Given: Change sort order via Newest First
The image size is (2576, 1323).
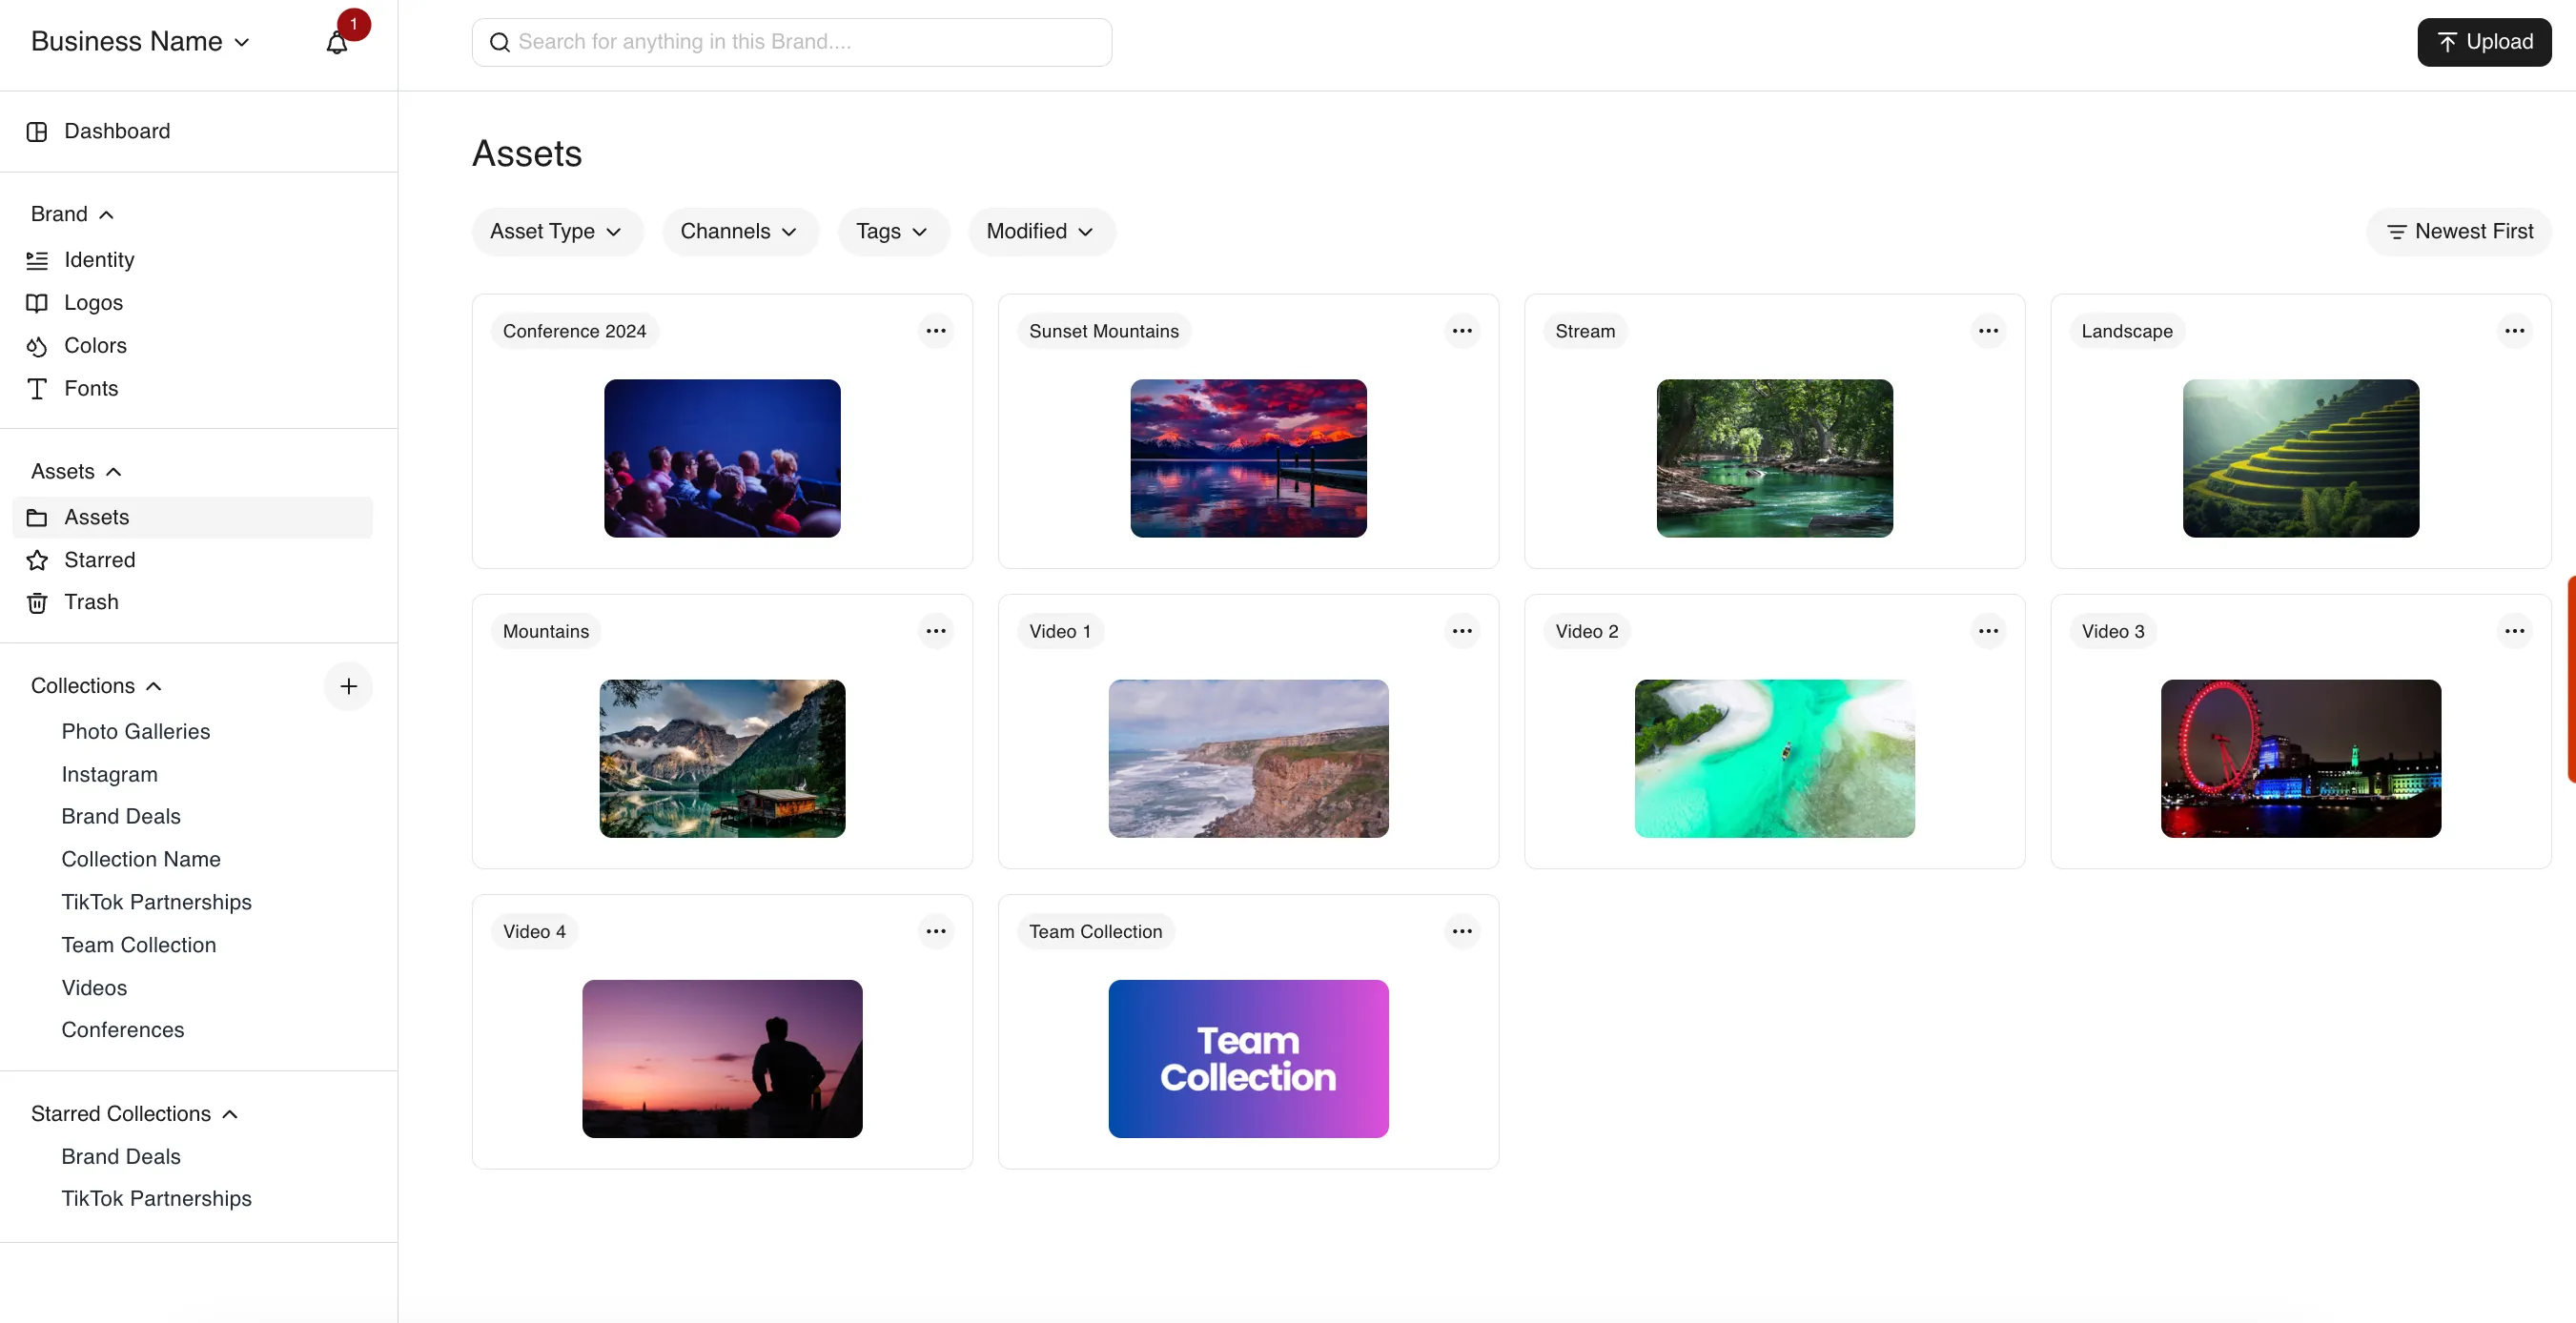Looking at the screenshot, I should click(x=2459, y=232).
